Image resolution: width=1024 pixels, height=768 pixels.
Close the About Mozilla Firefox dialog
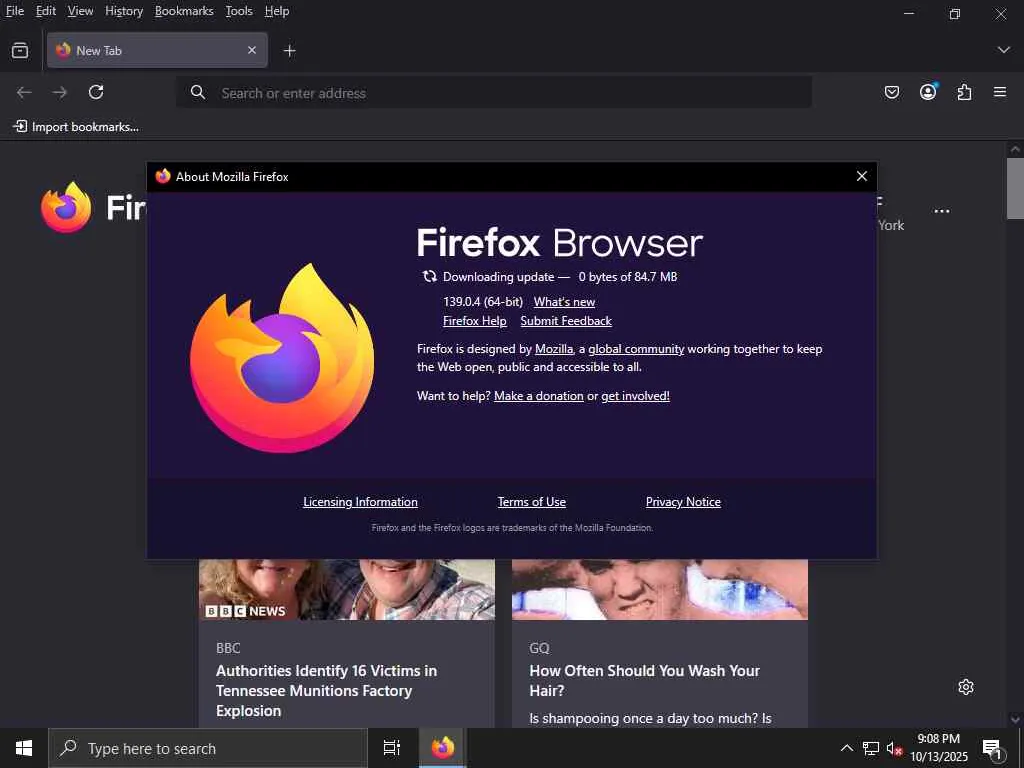pos(861,176)
